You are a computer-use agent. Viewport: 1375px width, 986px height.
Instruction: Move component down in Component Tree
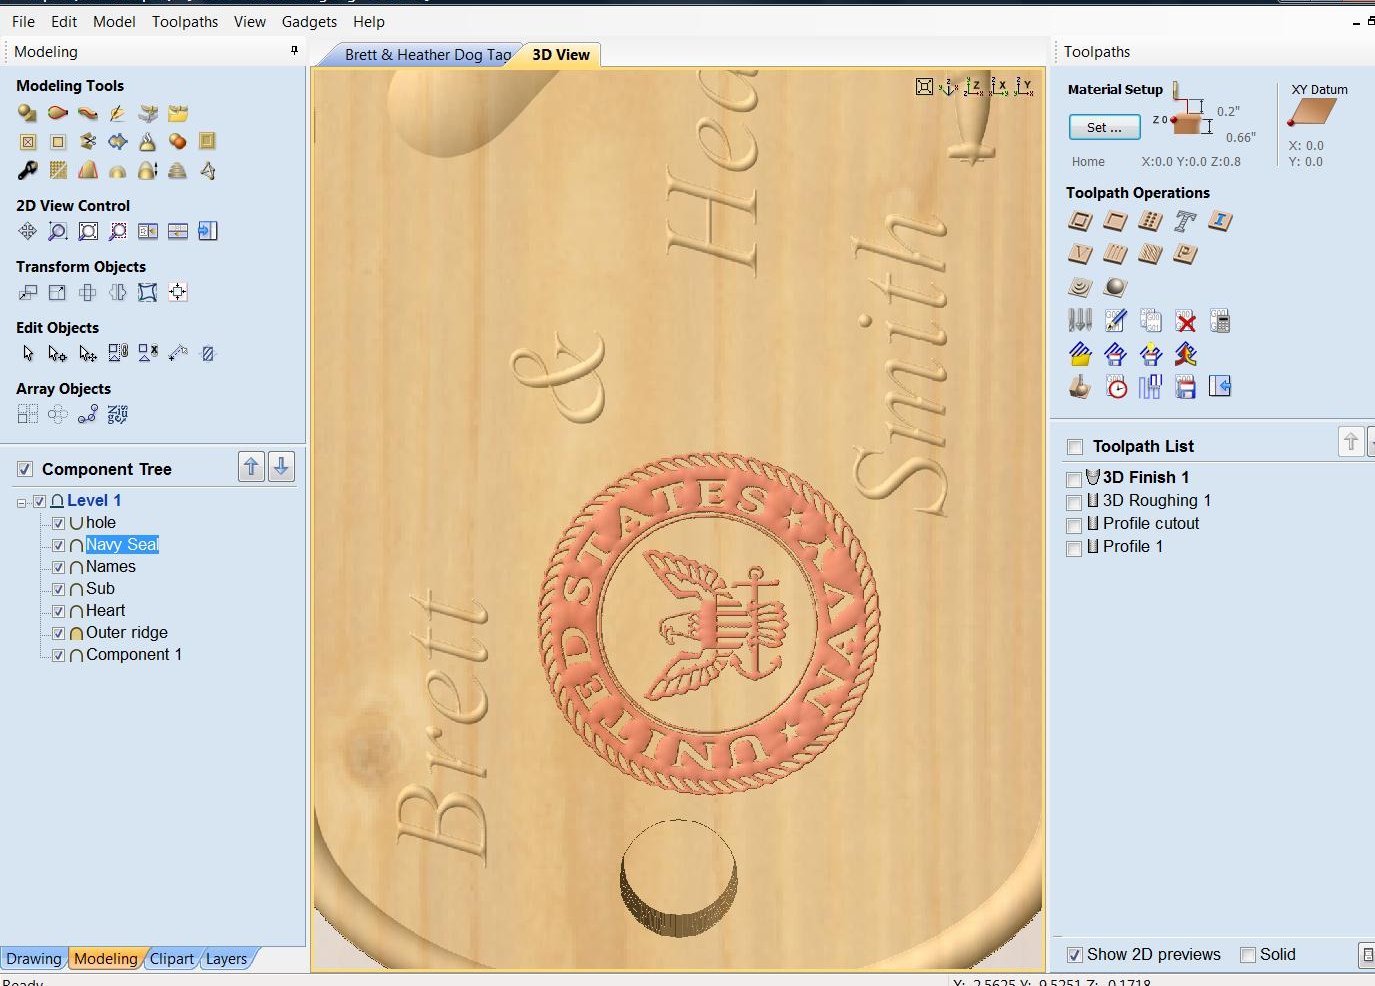(282, 466)
